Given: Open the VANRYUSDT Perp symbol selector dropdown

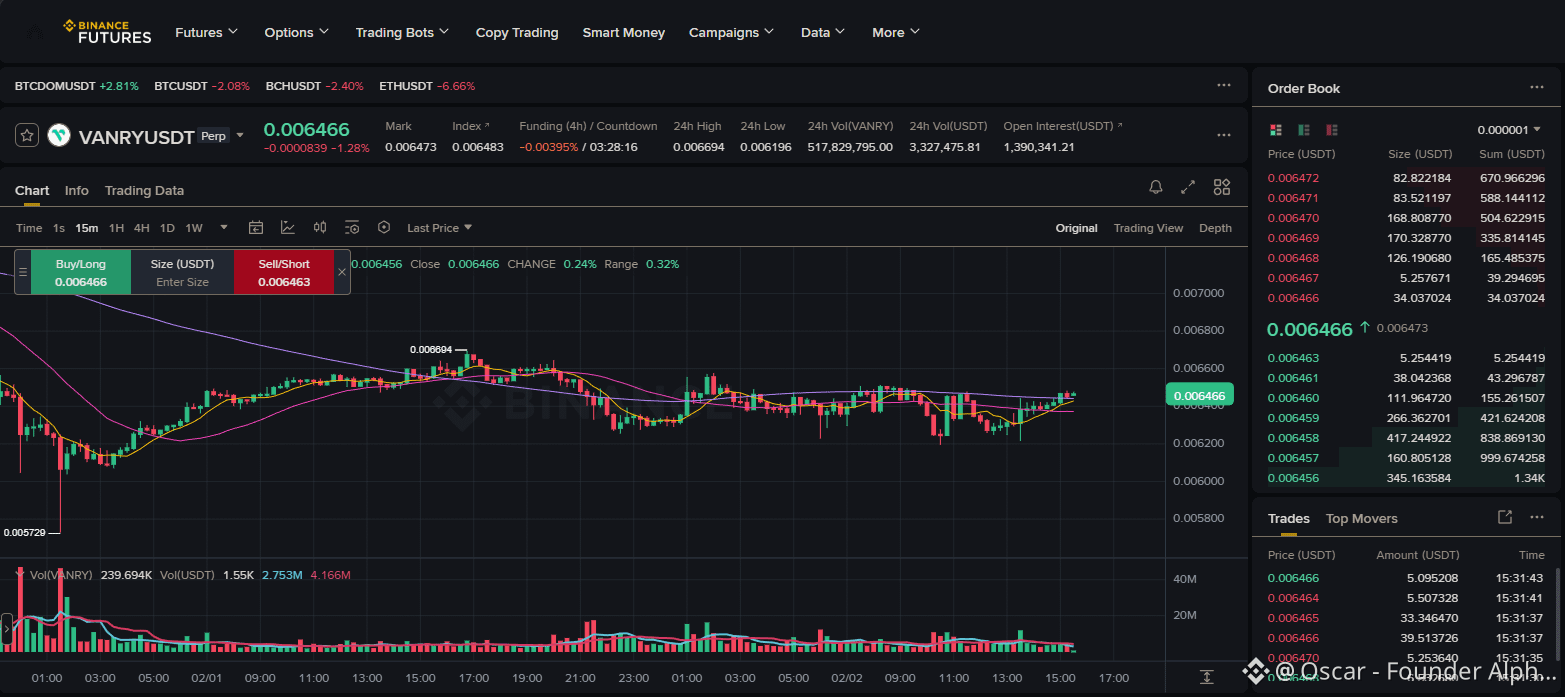Looking at the screenshot, I should point(239,135).
